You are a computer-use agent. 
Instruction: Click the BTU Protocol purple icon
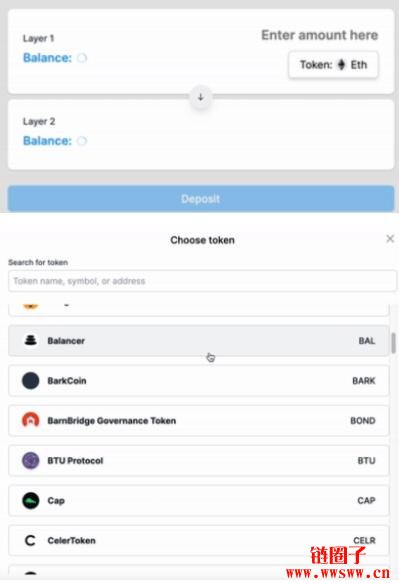coord(30,460)
